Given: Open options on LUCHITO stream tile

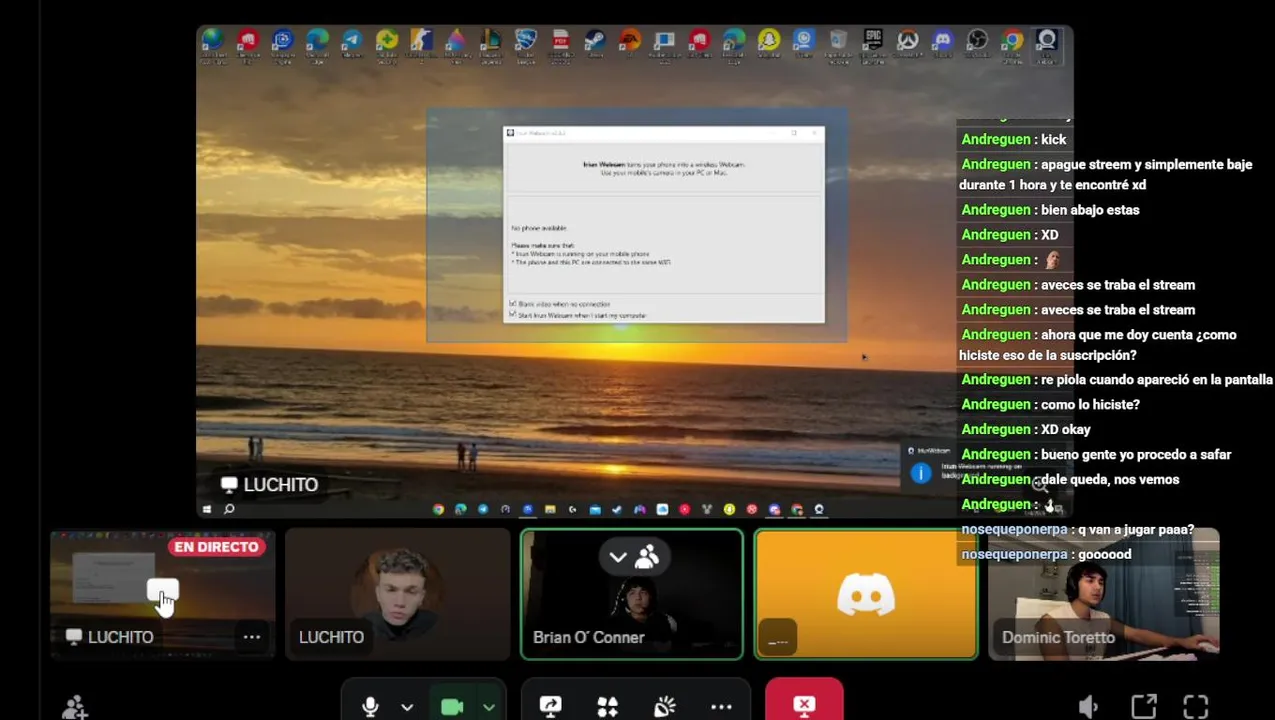Looking at the screenshot, I should 252,637.
